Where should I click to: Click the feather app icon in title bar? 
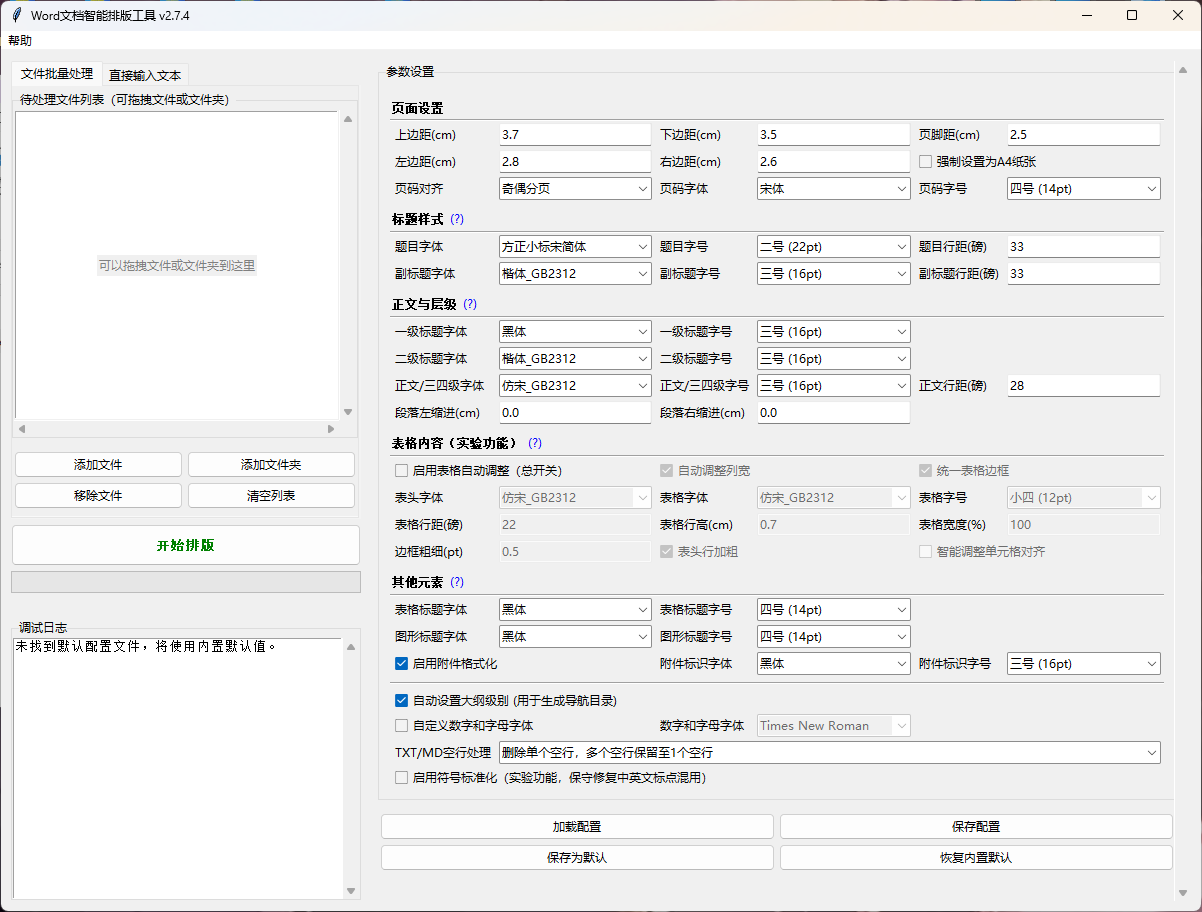(x=16, y=15)
